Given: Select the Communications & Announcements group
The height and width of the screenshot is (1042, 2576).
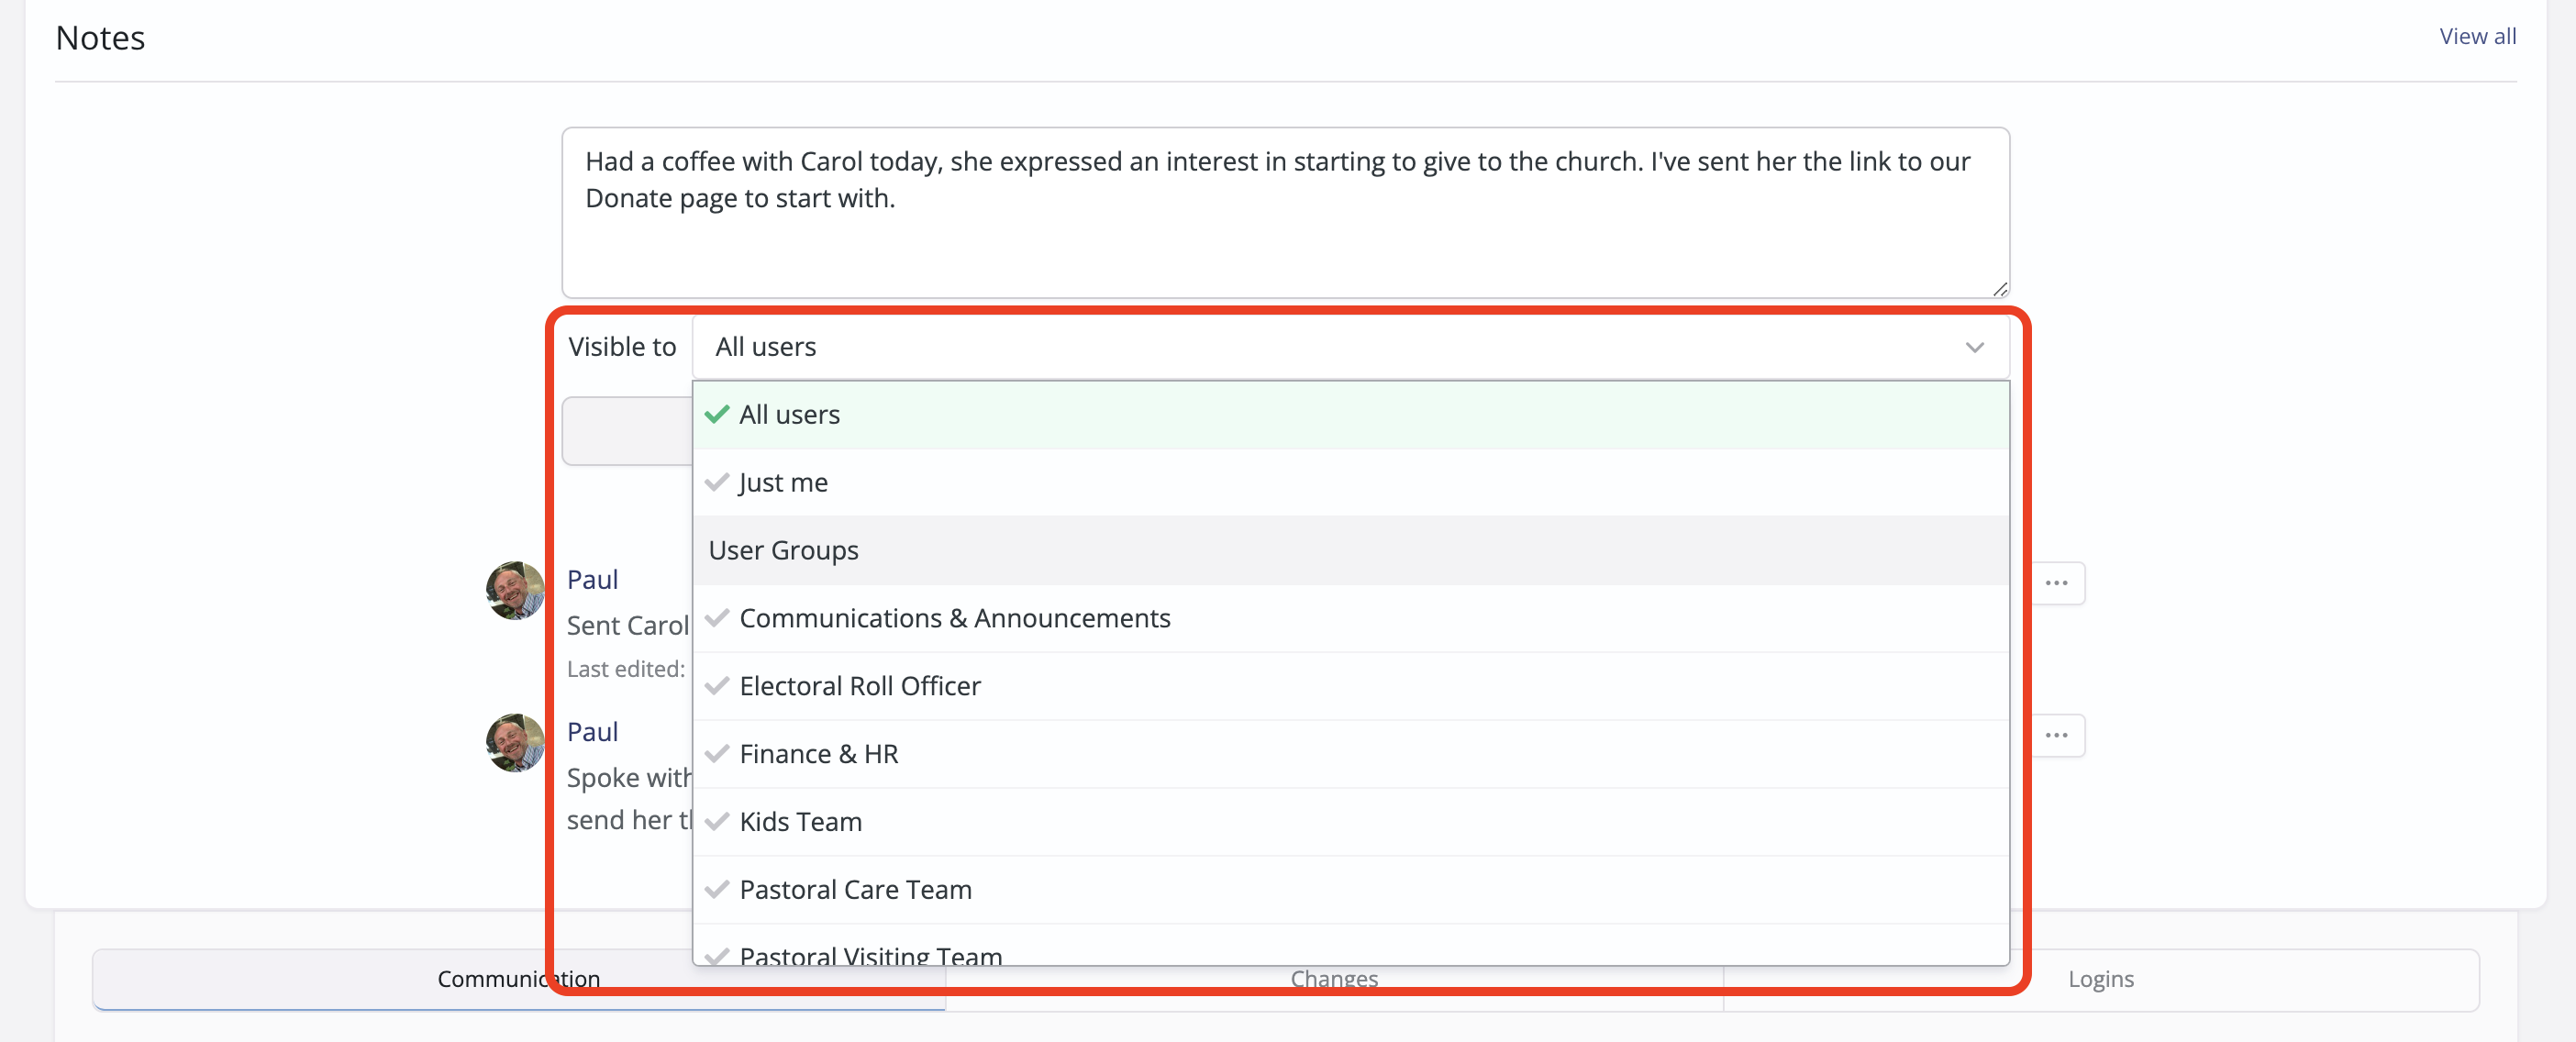Looking at the screenshot, I should click(x=954, y=617).
